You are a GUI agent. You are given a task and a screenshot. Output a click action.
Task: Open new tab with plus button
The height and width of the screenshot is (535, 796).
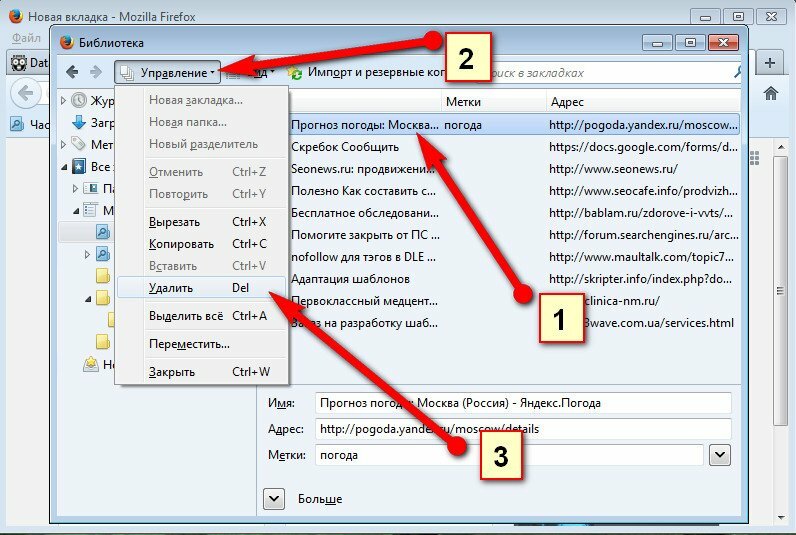coord(771,62)
